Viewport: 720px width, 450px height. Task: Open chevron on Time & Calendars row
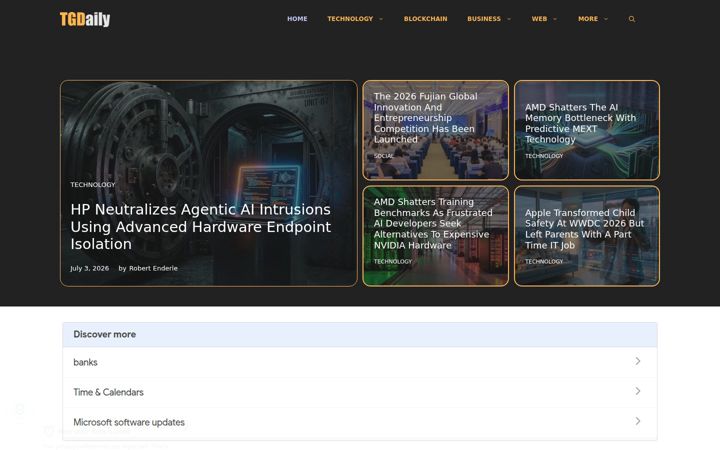point(638,391)
